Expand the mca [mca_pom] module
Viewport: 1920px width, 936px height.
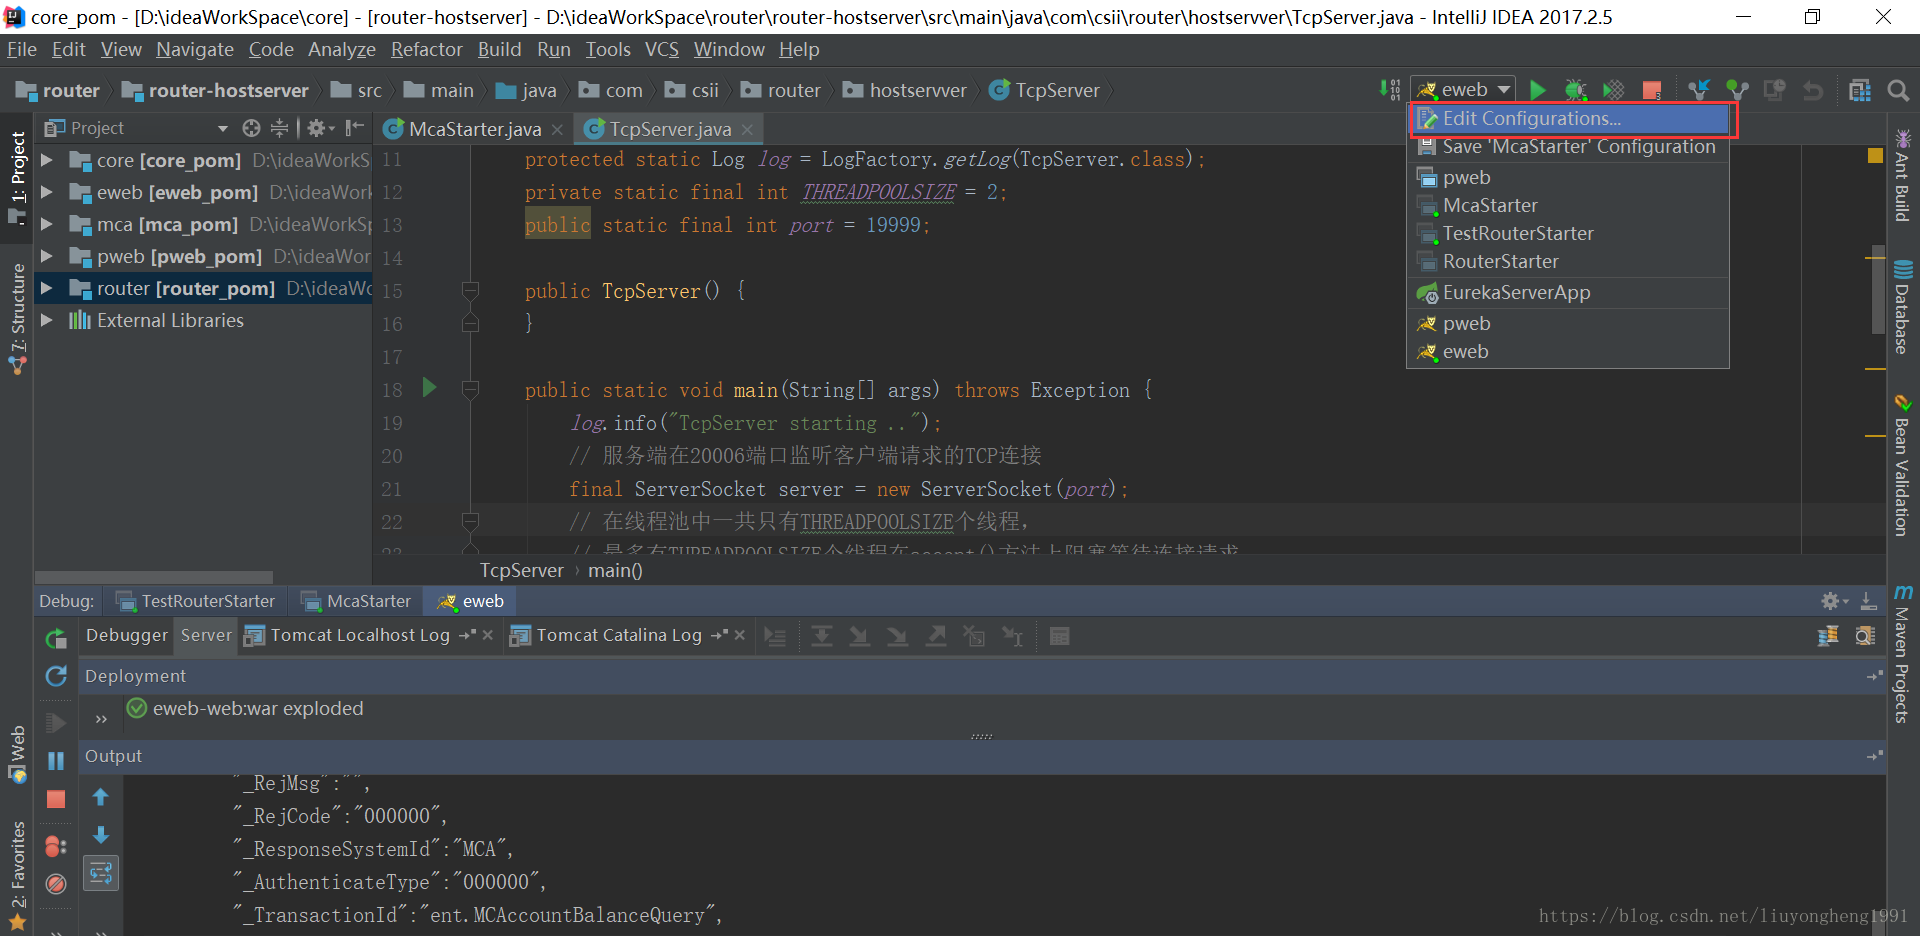[46, 224]
